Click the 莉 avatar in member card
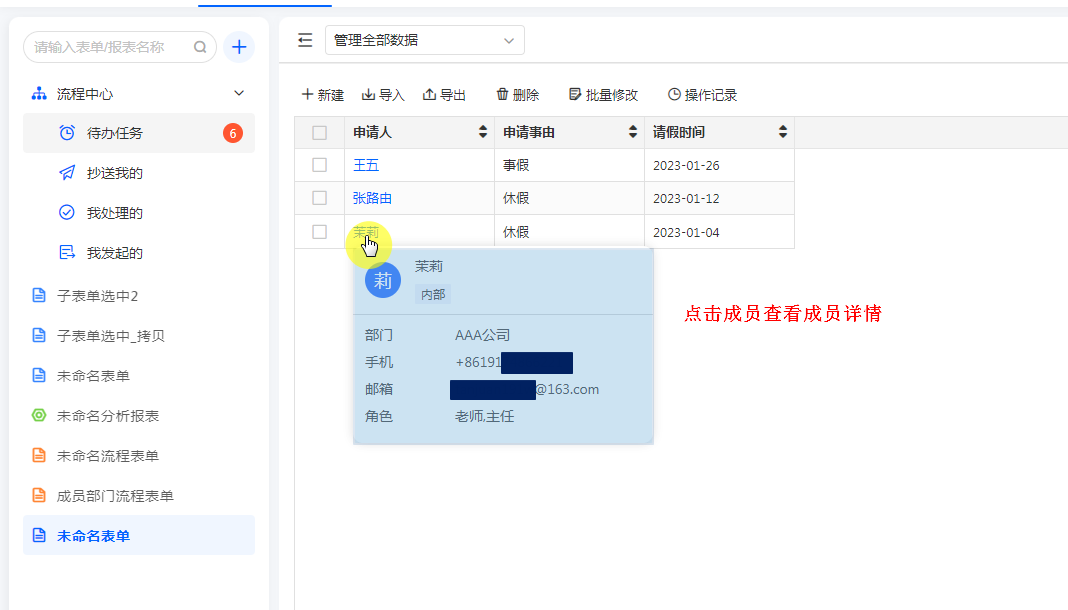The height and width of the screenshot is (610, 1068). 383,280
